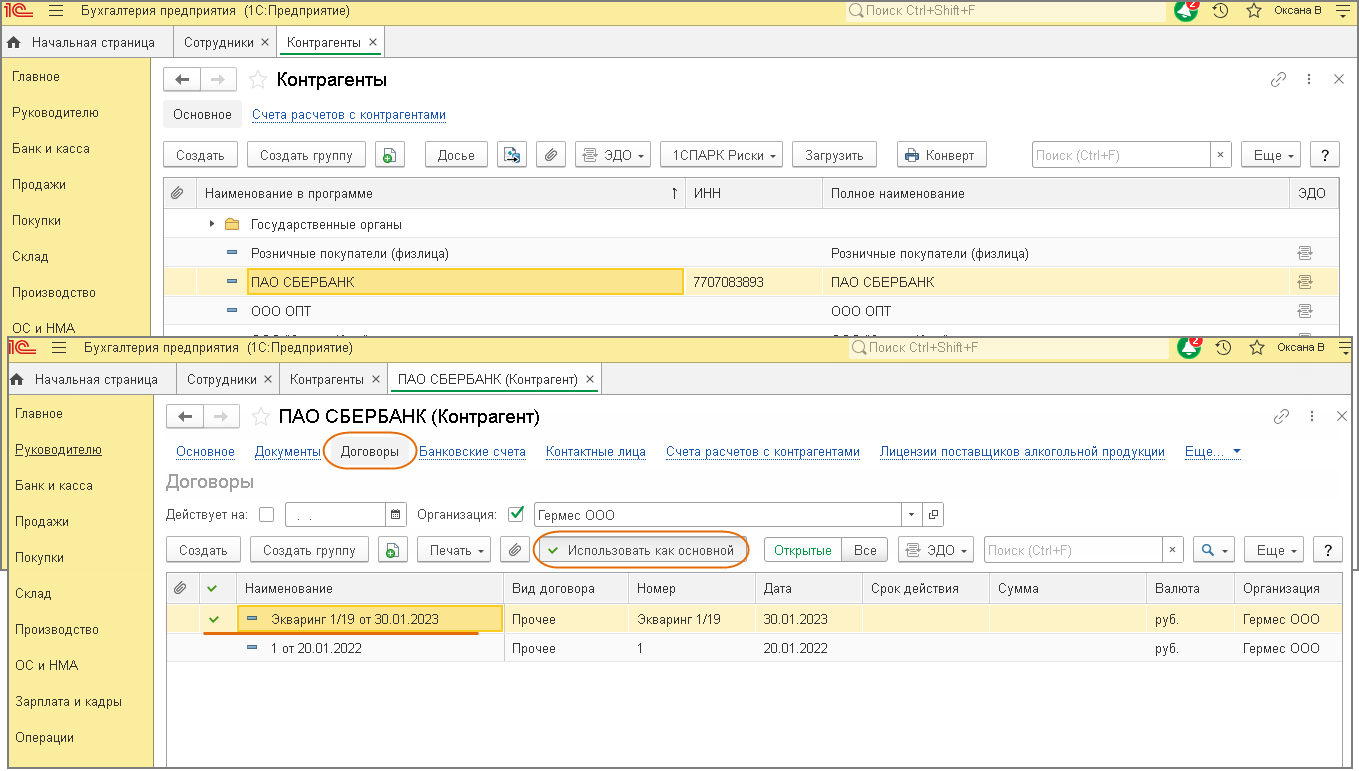The width and height of the screenshot is (1359, 771).
Task: Open the 1СПАРК Риски dropdown
Action: tap(721, 155)
